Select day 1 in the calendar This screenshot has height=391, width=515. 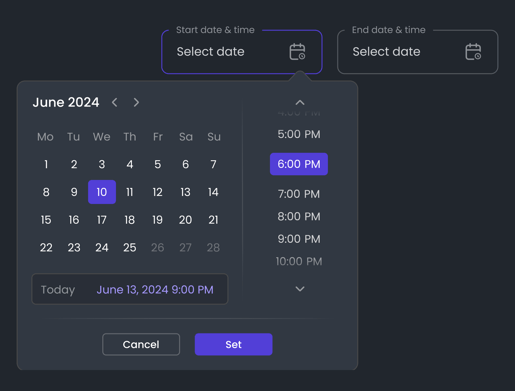pos(46,164)
